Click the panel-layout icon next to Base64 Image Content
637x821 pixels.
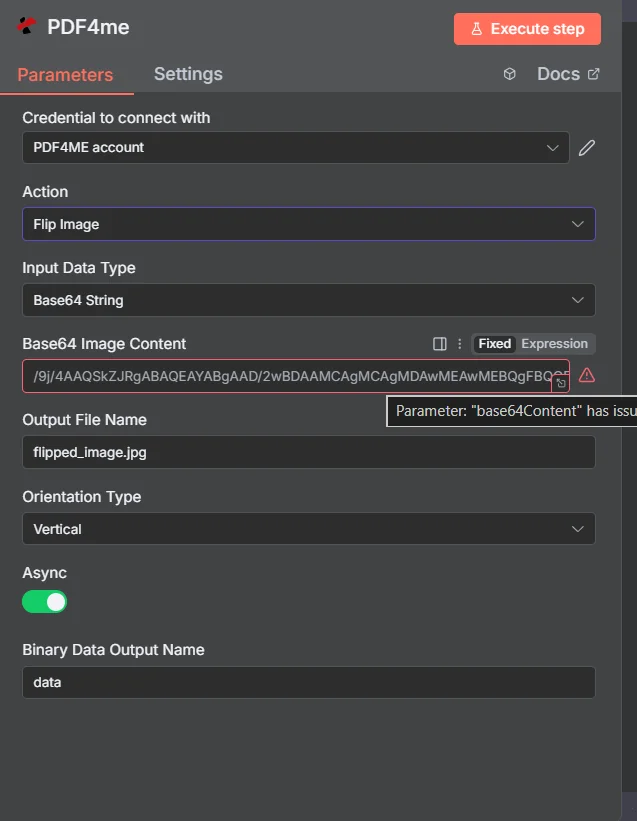(440, 343)
